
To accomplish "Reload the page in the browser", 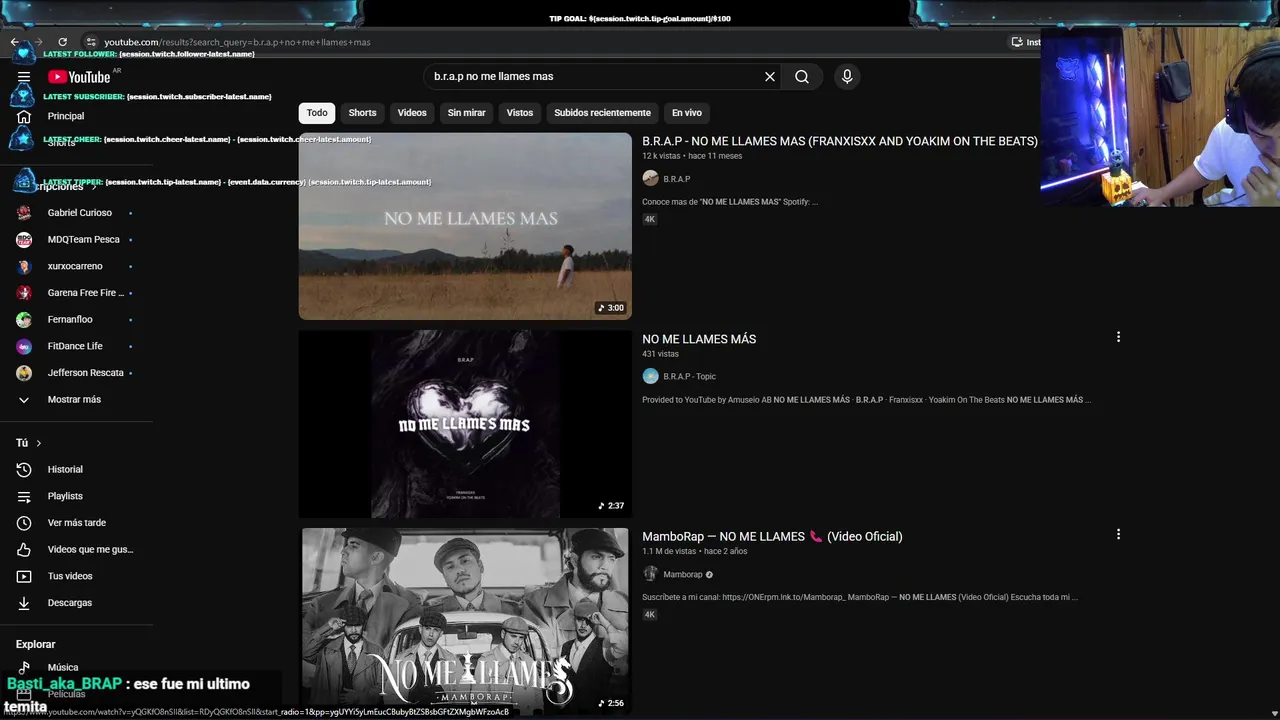I will [x=62, y=42].
